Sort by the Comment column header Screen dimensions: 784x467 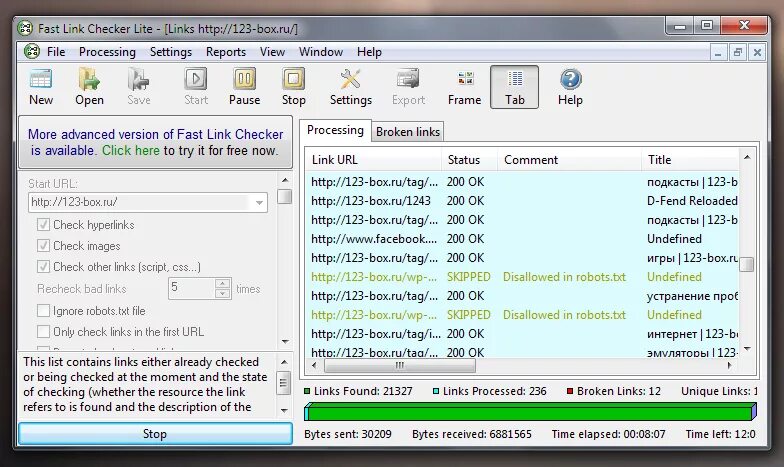pyautogui.click(x=569, y=160)
